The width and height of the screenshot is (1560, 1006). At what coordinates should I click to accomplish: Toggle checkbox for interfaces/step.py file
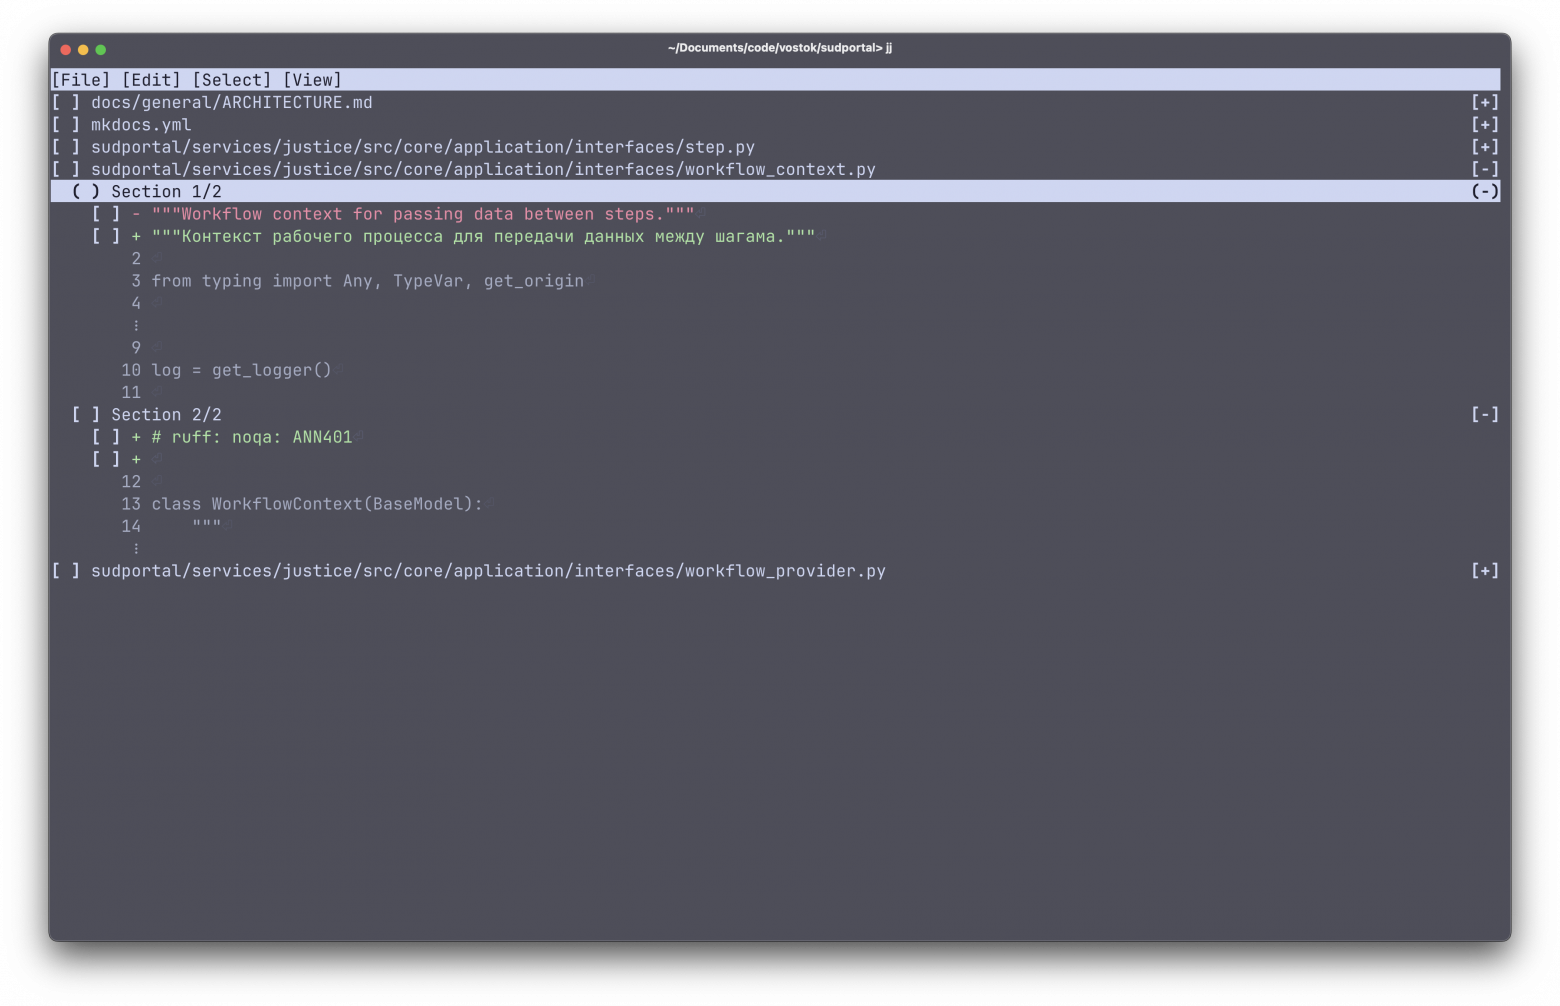coord(66,147)
